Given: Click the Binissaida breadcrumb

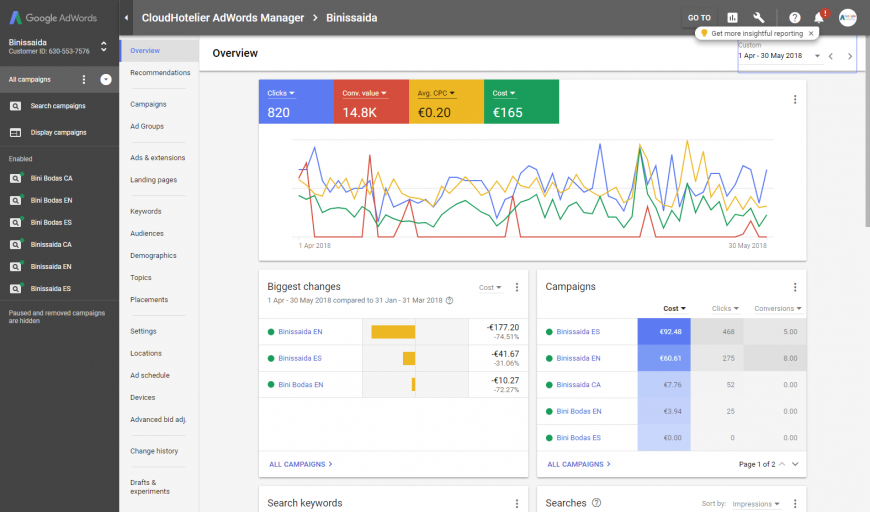Looking at the screenshot, I should [351, 18].
